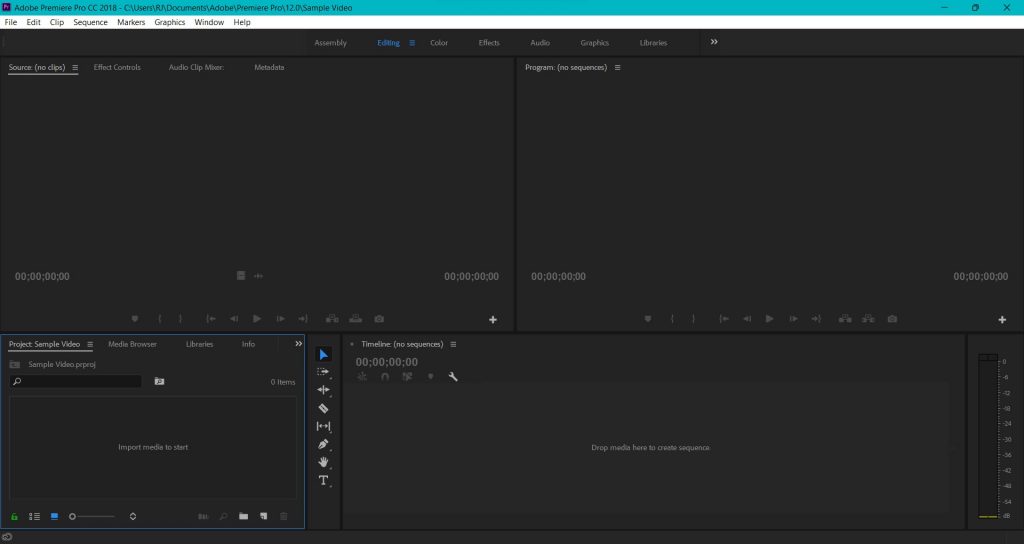The image size is (1024, 544).
Task: Show workspace overflow chevrons
Action: [714, 42]
